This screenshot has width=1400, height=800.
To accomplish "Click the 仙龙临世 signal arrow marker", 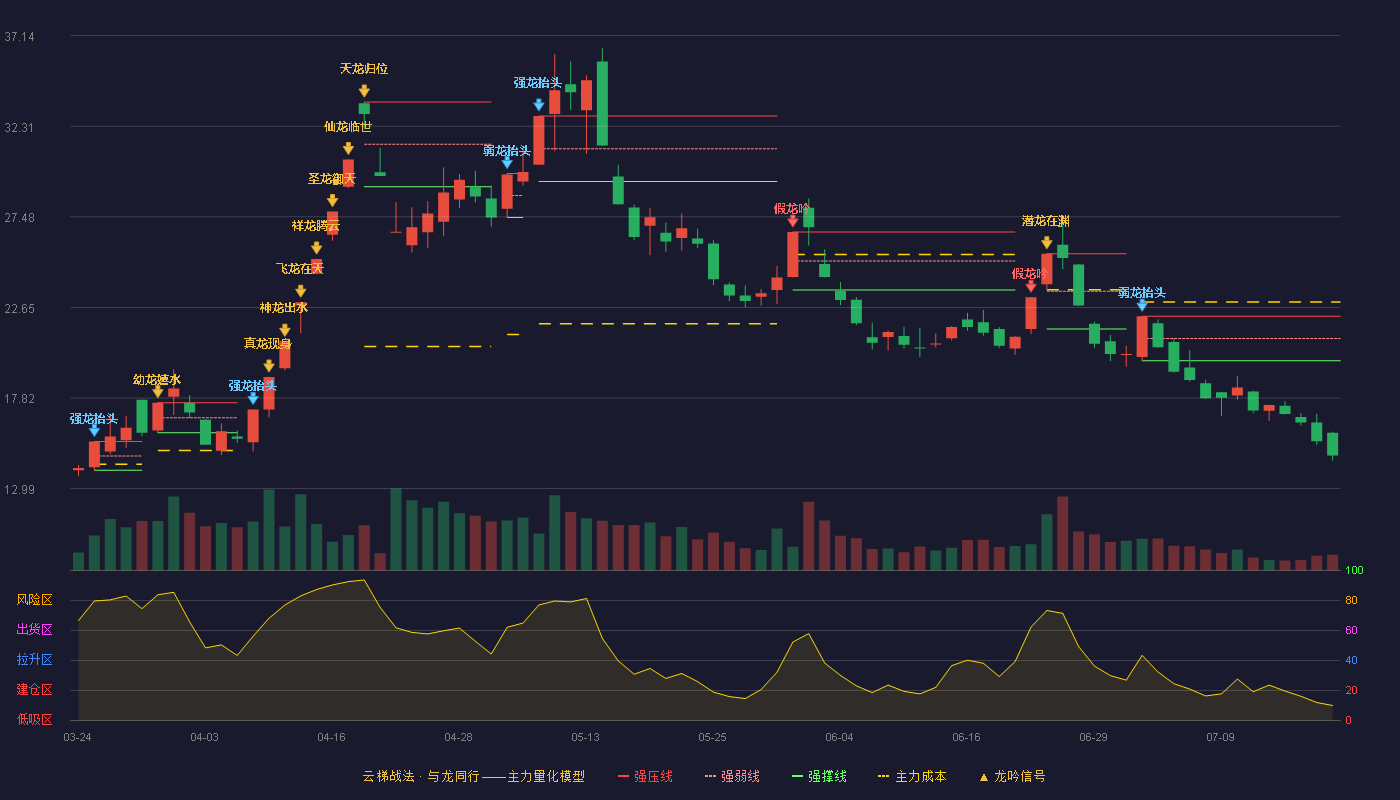I will coord(348,148).
